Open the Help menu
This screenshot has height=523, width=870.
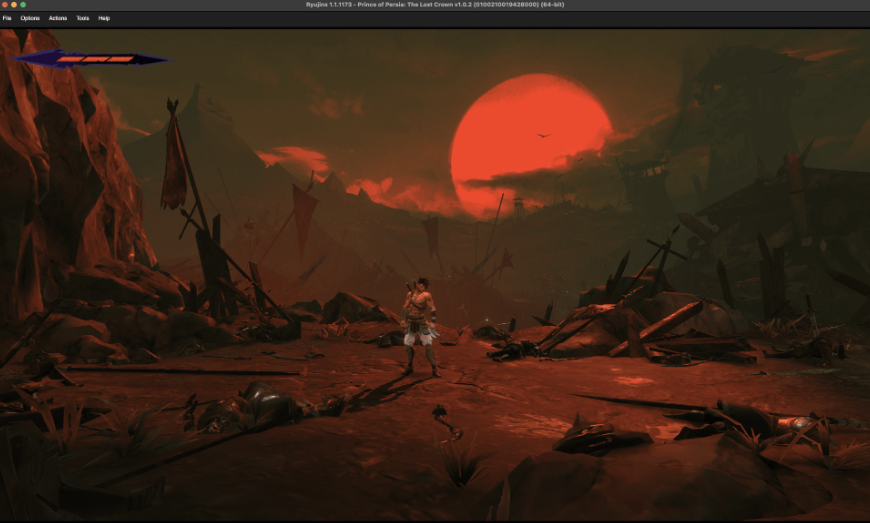[104, 18]
